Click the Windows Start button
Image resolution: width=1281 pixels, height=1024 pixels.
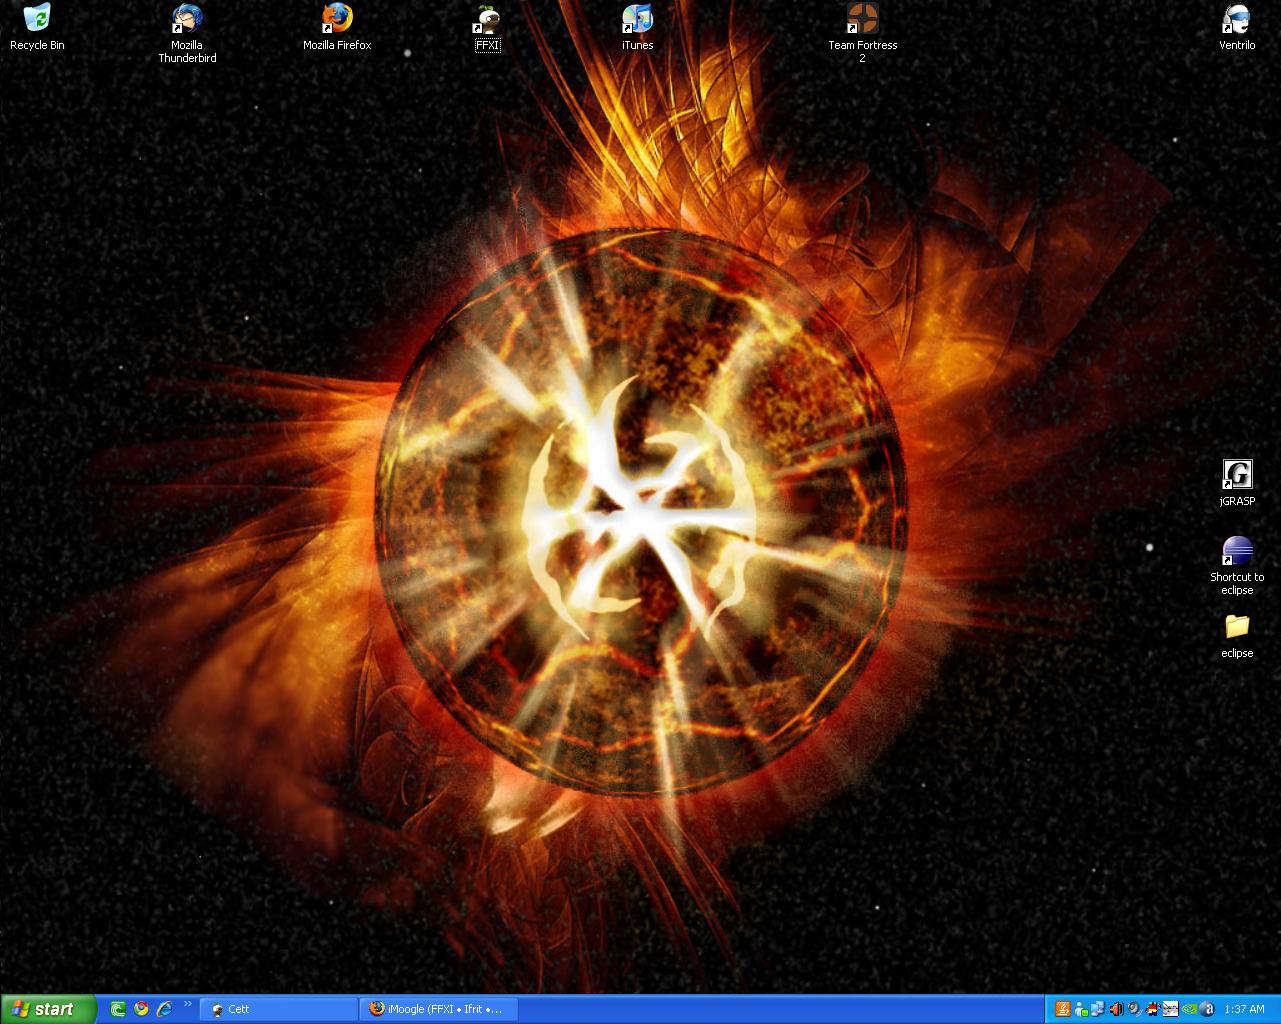[48, 1009]
